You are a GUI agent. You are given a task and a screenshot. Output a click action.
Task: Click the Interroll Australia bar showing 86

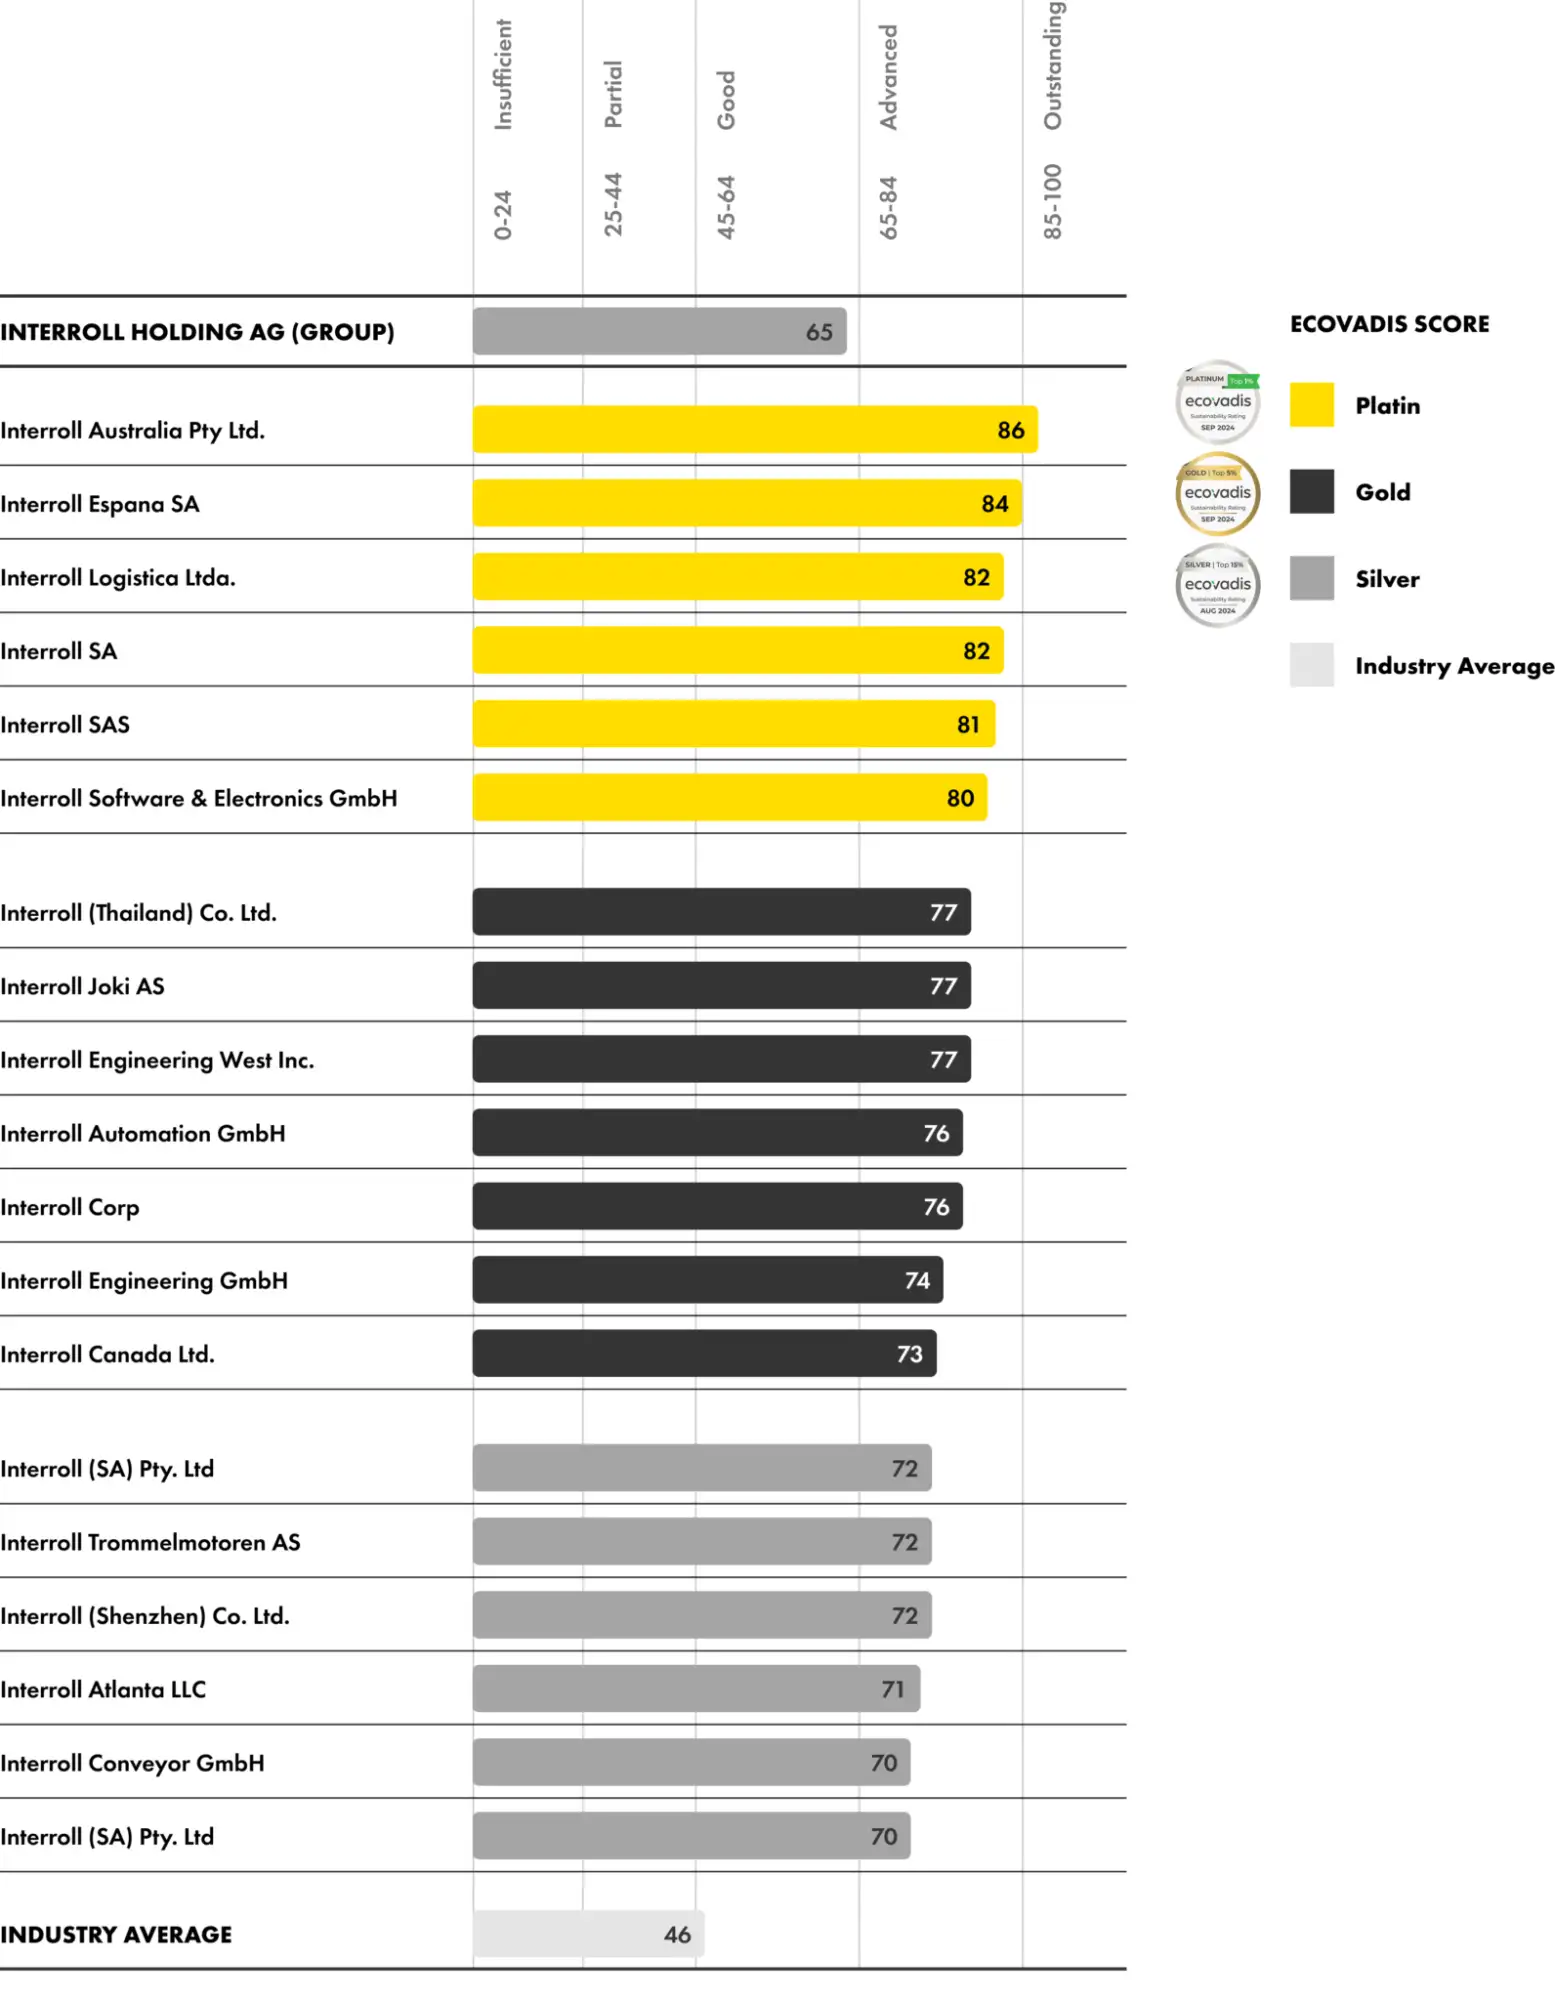click(754, 430)
